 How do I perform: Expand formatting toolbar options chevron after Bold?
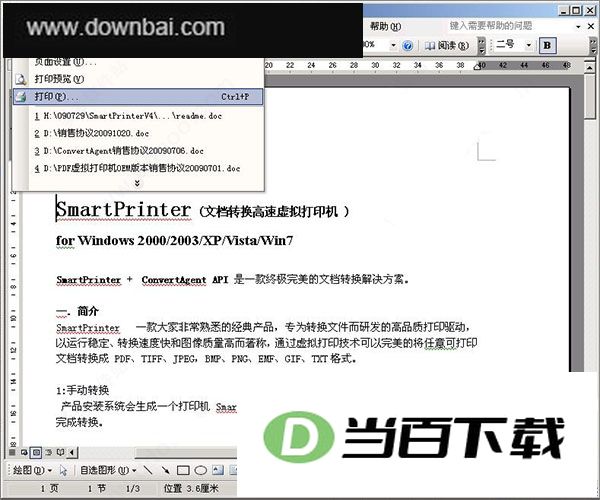[593, 46]
